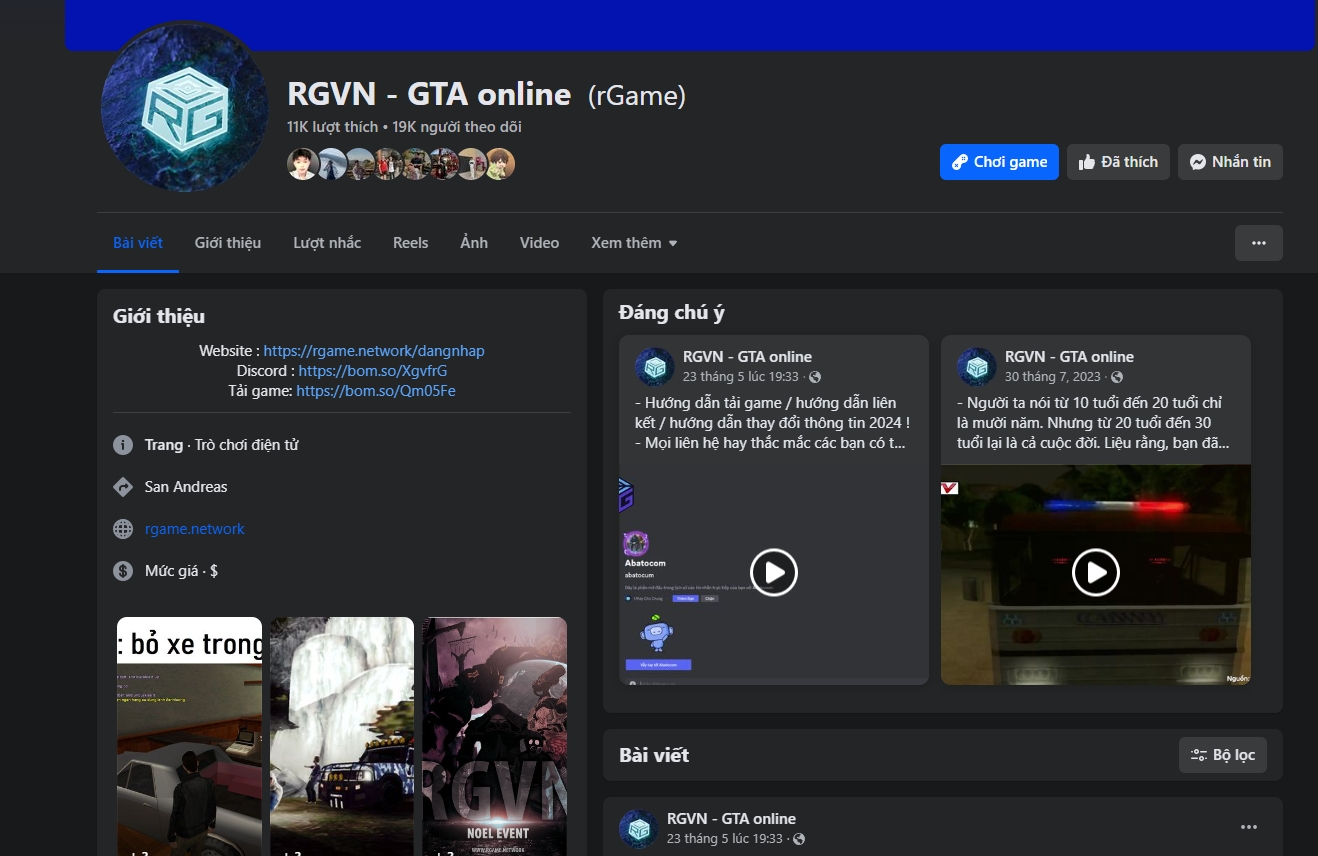Click the last follower avatar in the row
Viewport: 1318px width, 856px height.
pos(500,164)
